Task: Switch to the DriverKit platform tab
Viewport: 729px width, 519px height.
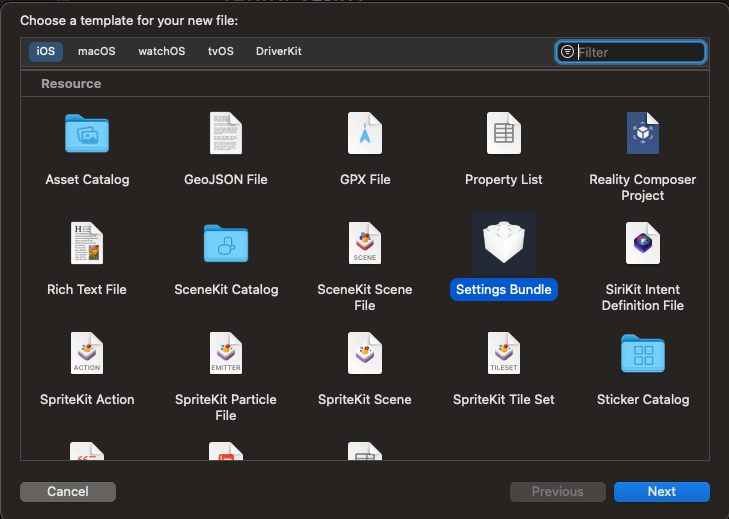Action: 278,51
